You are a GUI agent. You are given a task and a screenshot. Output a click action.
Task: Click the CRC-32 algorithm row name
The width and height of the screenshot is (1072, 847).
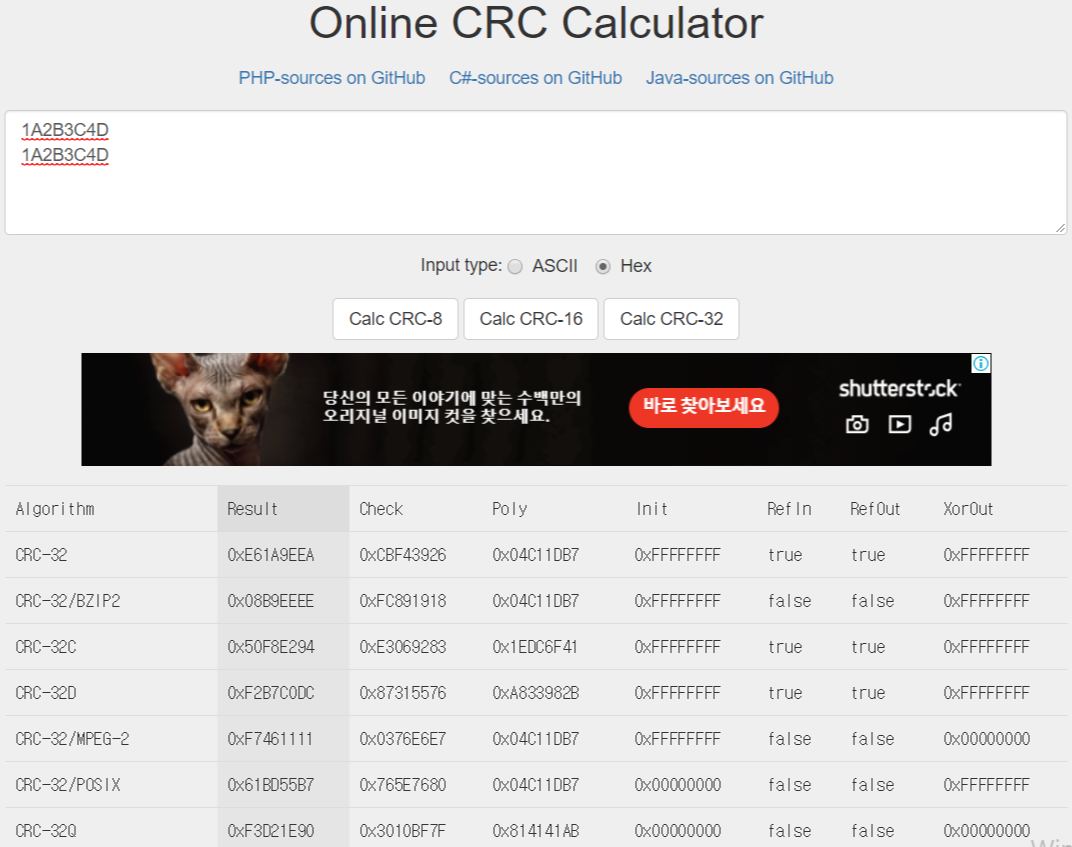41,554
